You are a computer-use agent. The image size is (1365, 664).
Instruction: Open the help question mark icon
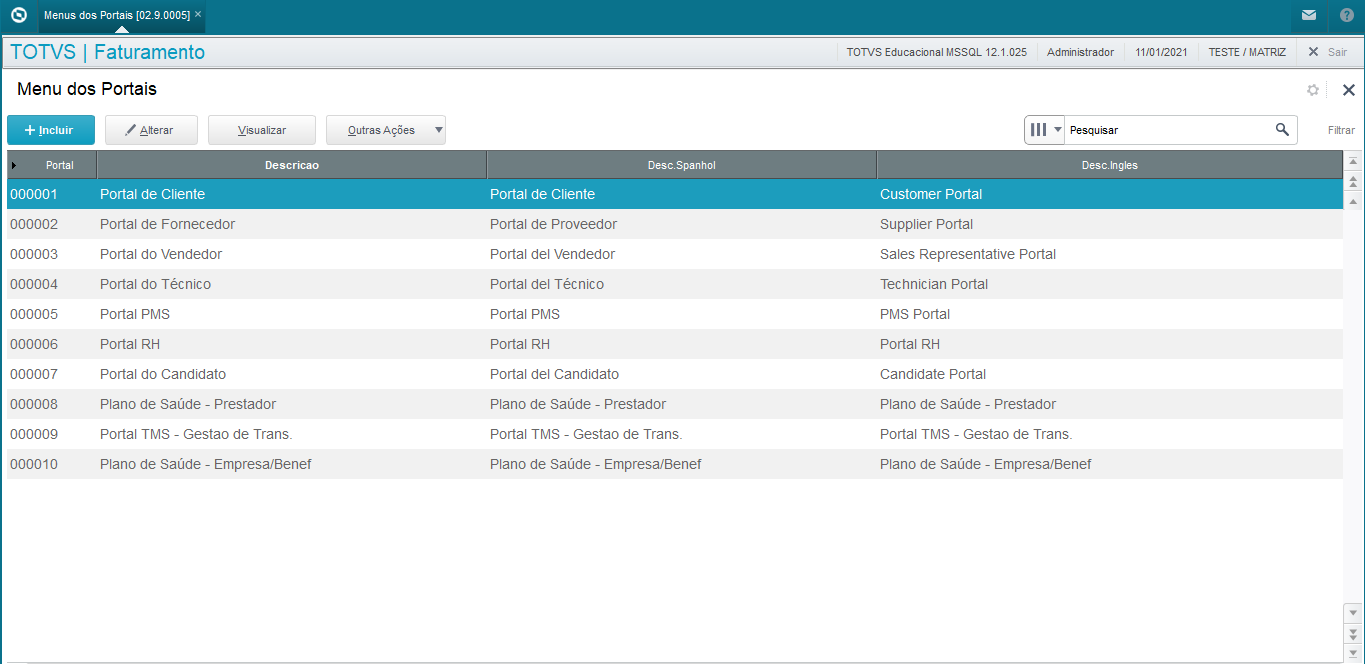click(1347, 15)
